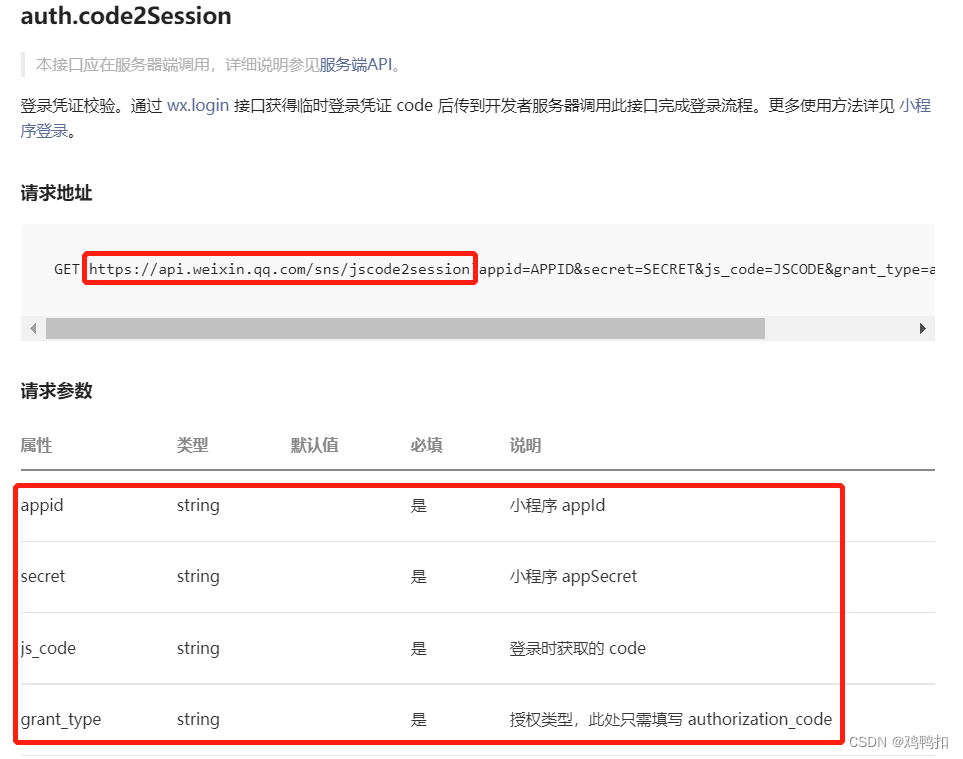Image resolution: width=963 pixels, height=759 pixels.
Task: Click the grant_type attribute cell
Action: [x=61, y=720]
